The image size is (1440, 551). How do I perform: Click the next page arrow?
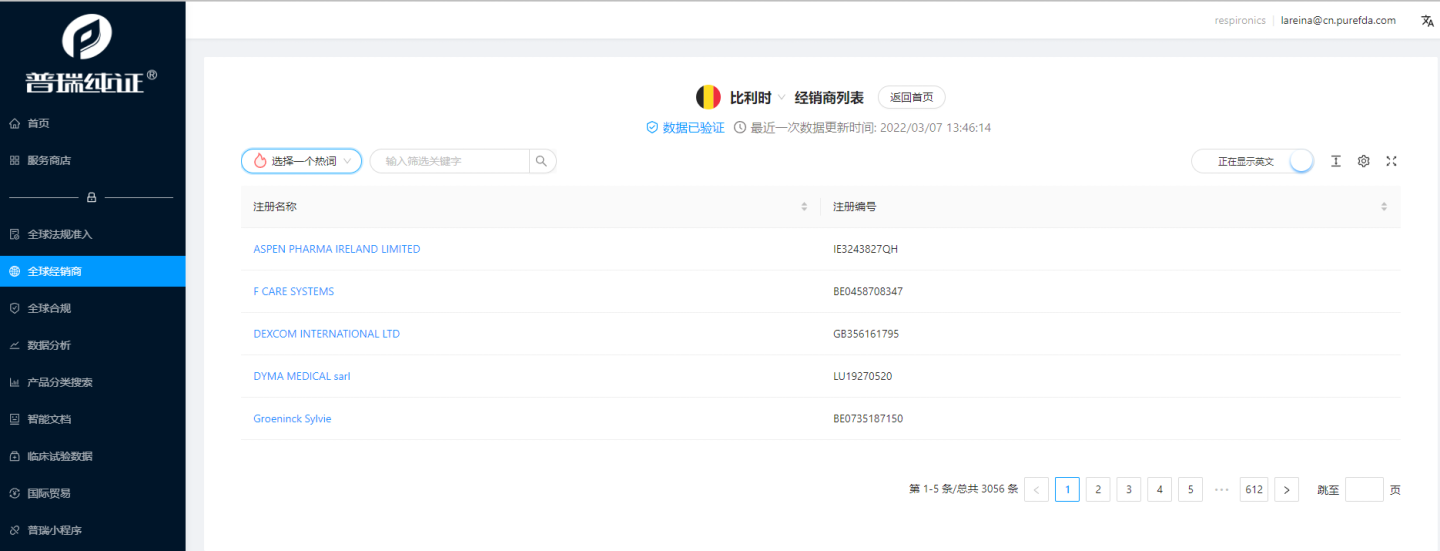tap(1287, 489)
